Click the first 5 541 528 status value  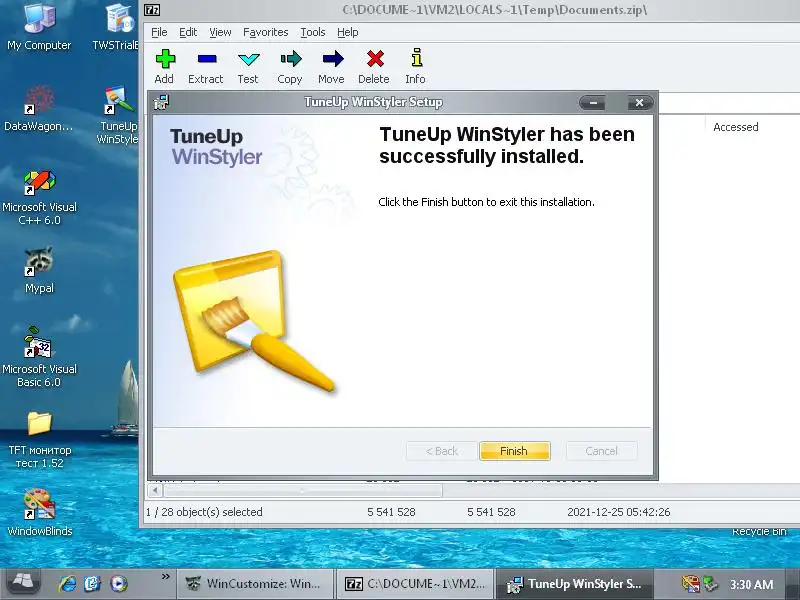(391, 512)
